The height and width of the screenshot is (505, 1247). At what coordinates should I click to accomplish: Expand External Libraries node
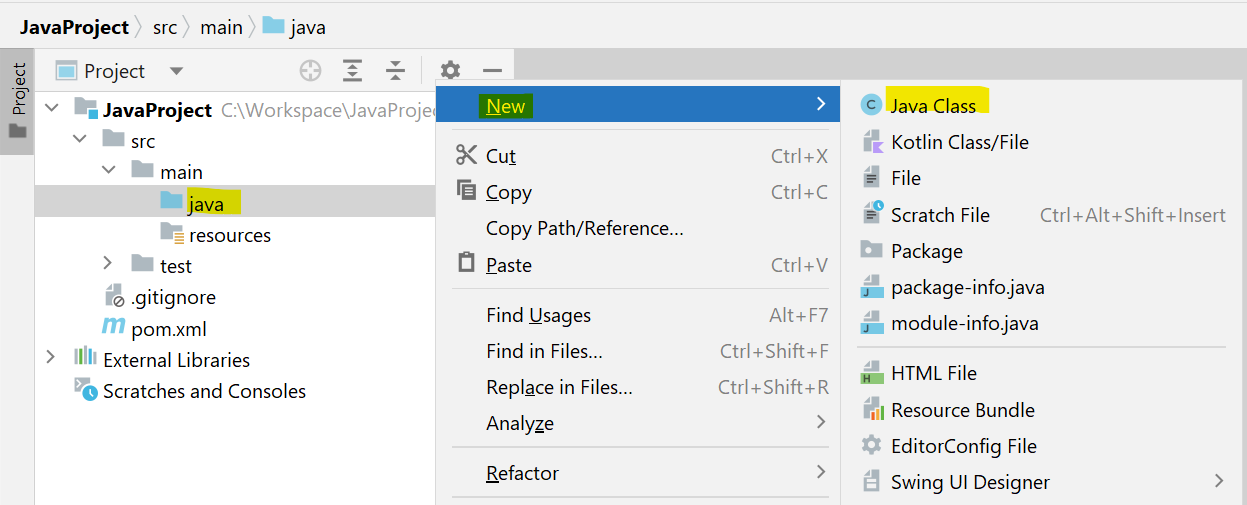[x=50, y=357]
